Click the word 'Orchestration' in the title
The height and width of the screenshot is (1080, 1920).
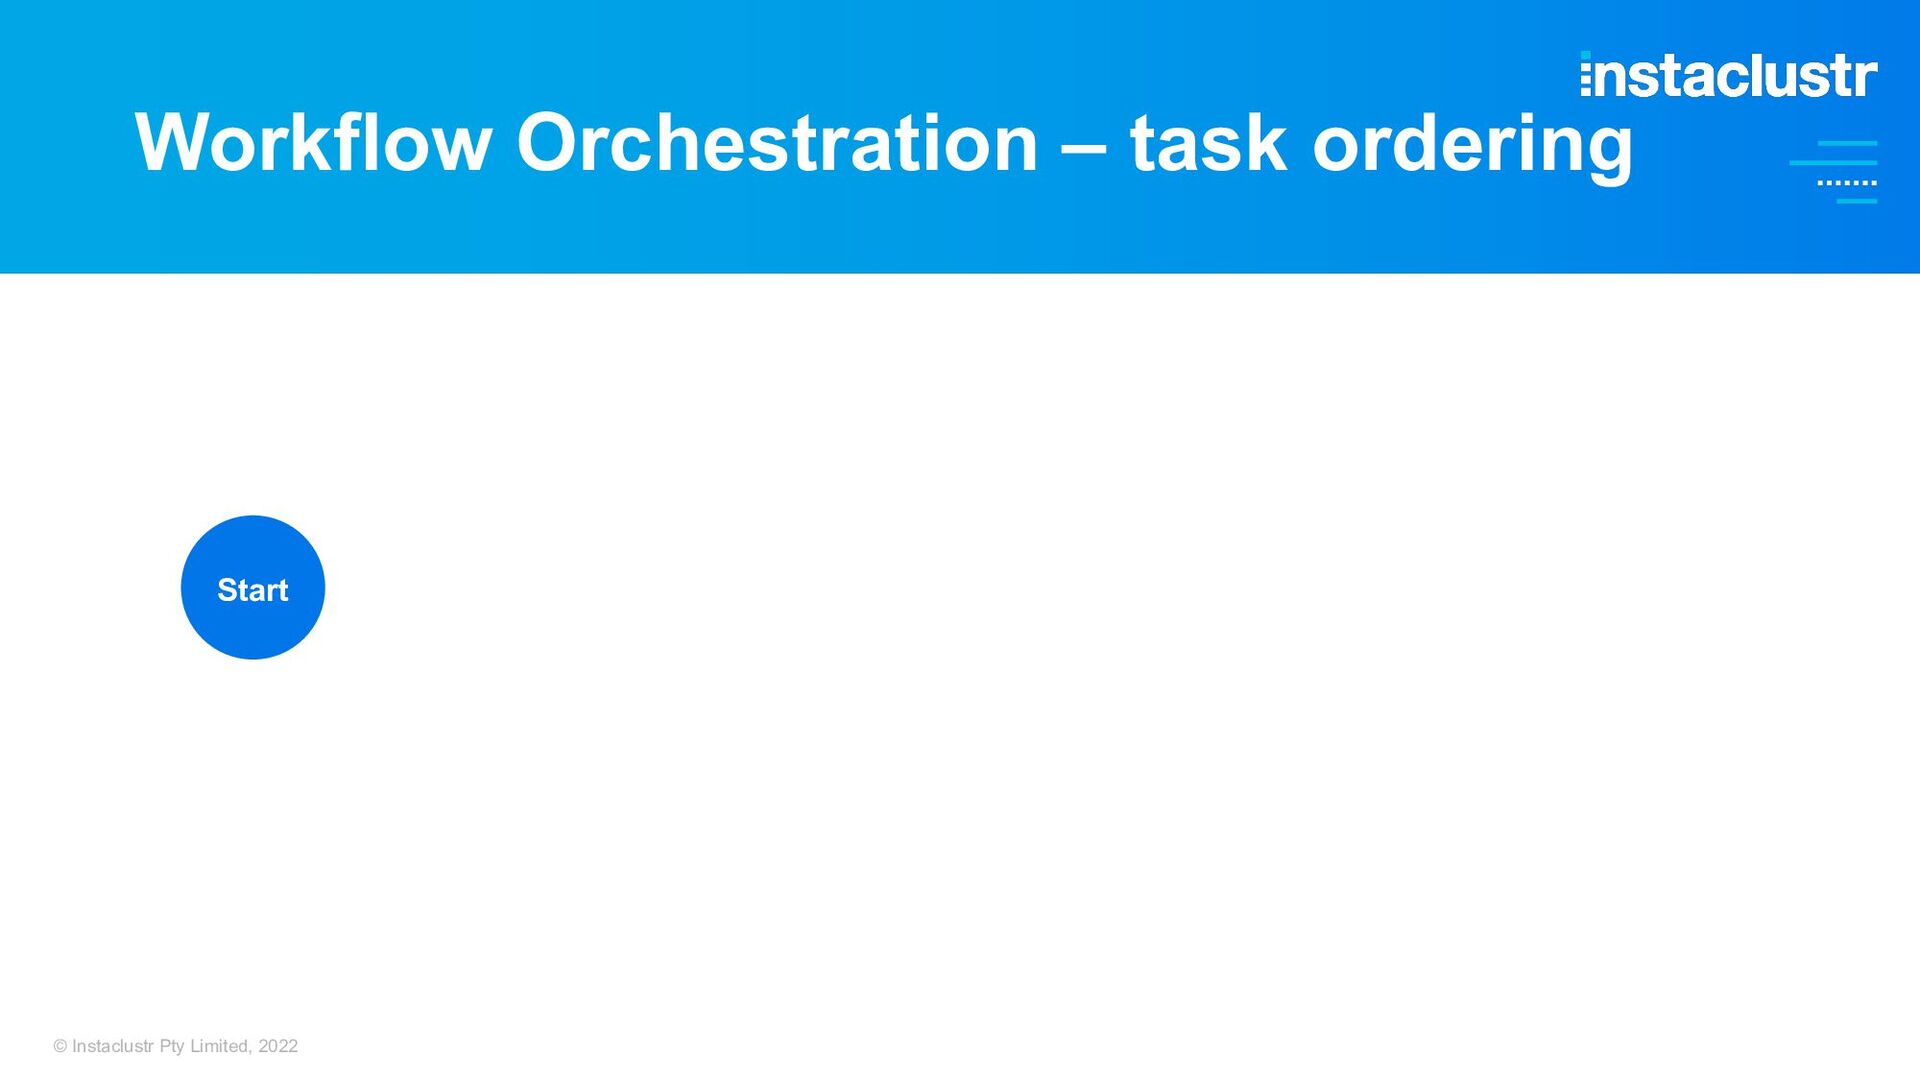(777, 143)
